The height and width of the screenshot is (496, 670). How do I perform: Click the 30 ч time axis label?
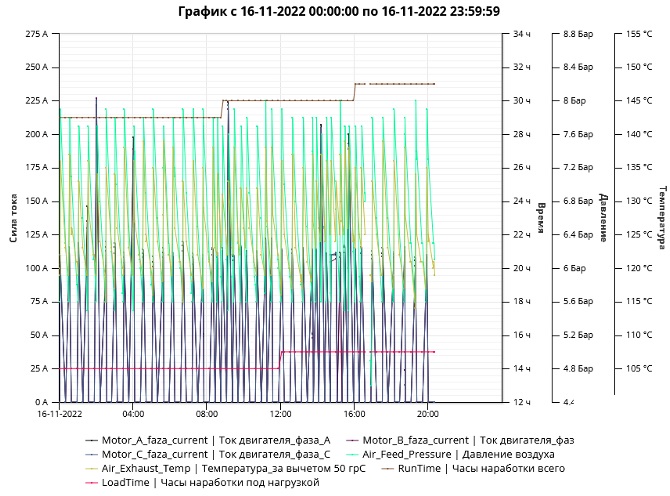click(x=521, y=101)
